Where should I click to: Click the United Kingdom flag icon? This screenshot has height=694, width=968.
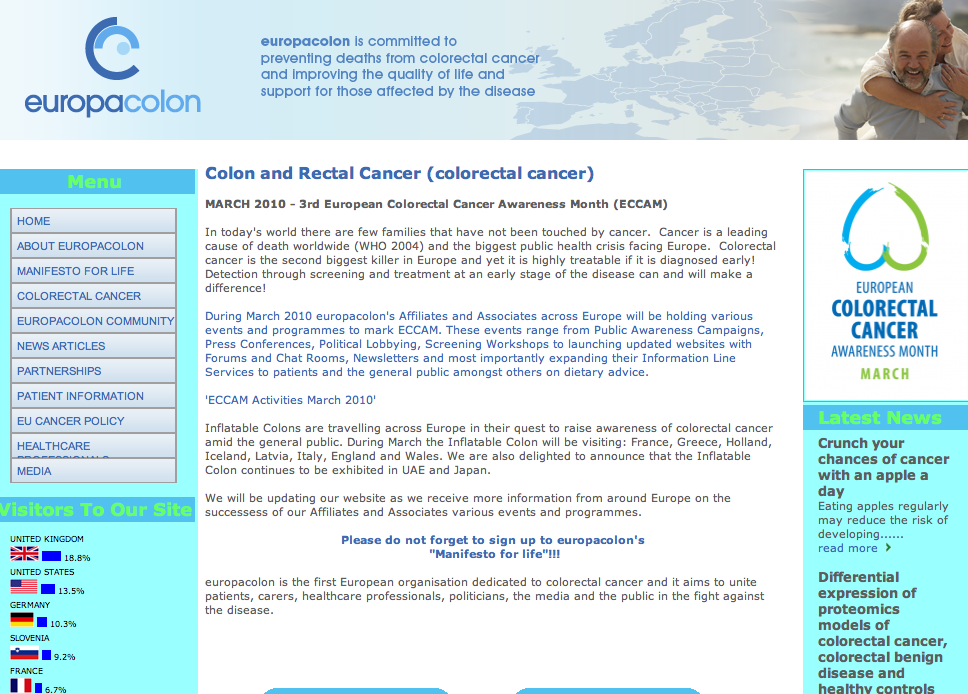24,555
